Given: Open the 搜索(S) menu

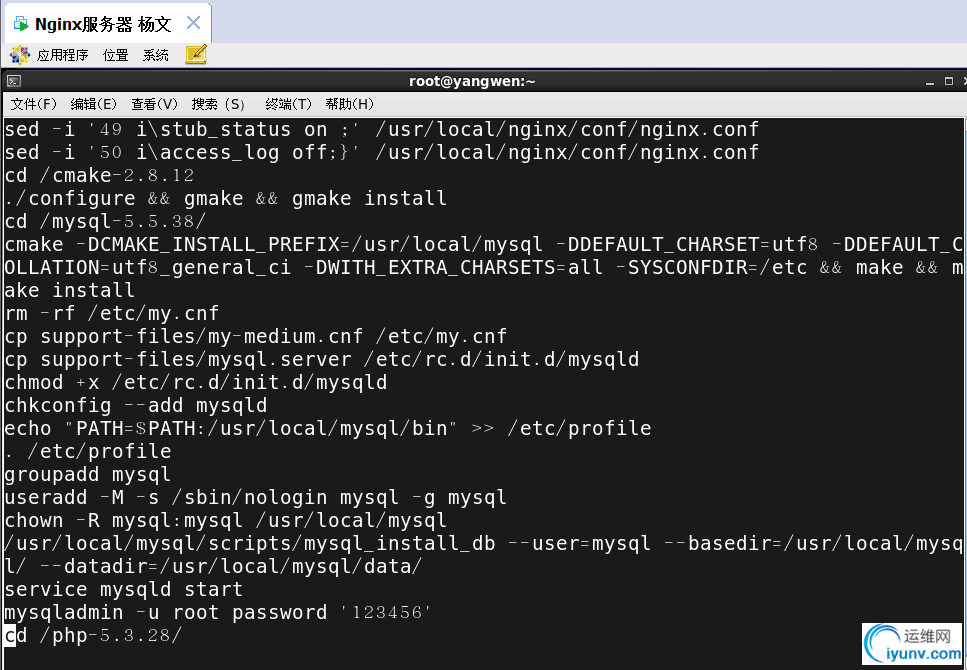Looking at the screenshot, I should [218, 104].
